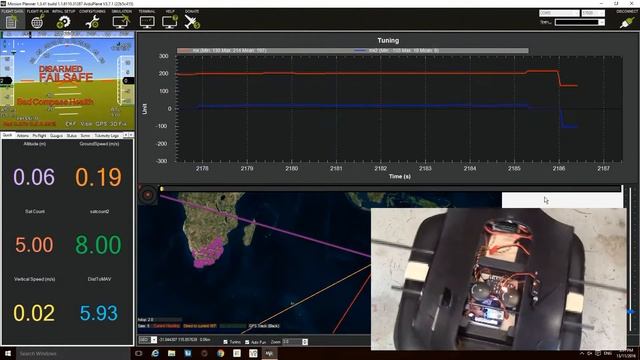Click the Vertical Speed value 0.02

click(x=34, y=313)
